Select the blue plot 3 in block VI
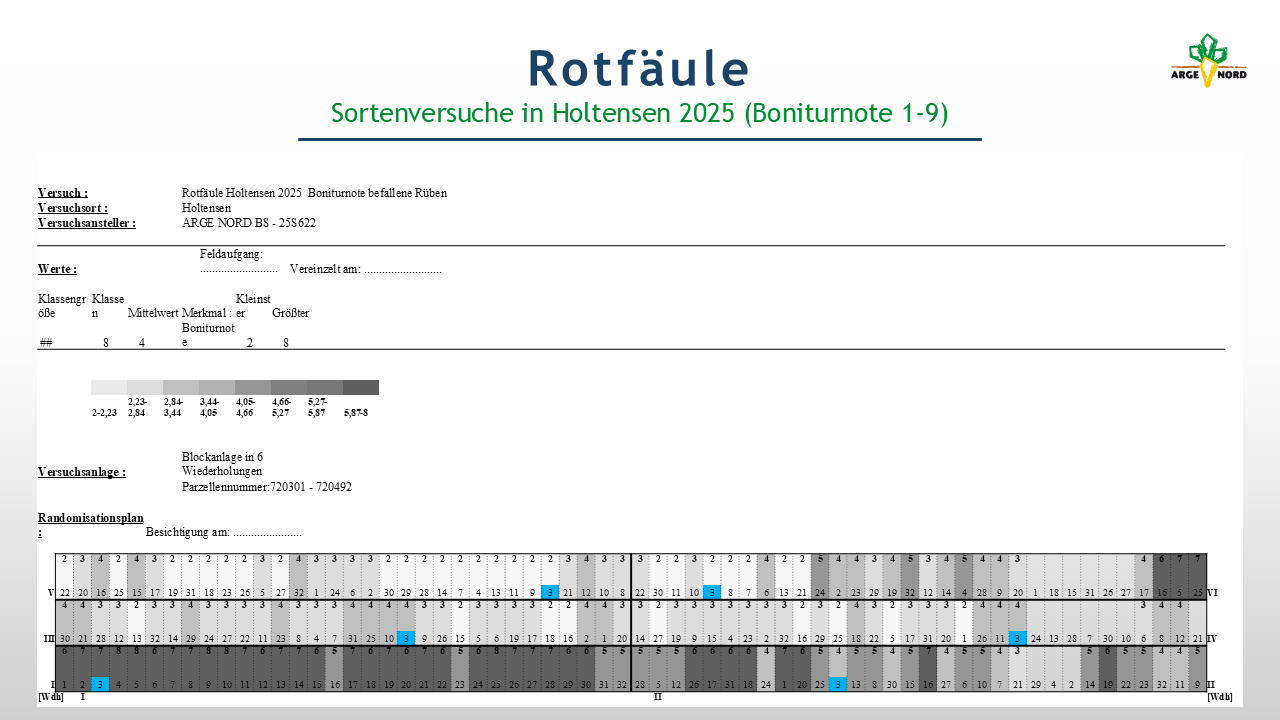The width and height of the screenshot is (1280, 720). click(x=712, y=592)
